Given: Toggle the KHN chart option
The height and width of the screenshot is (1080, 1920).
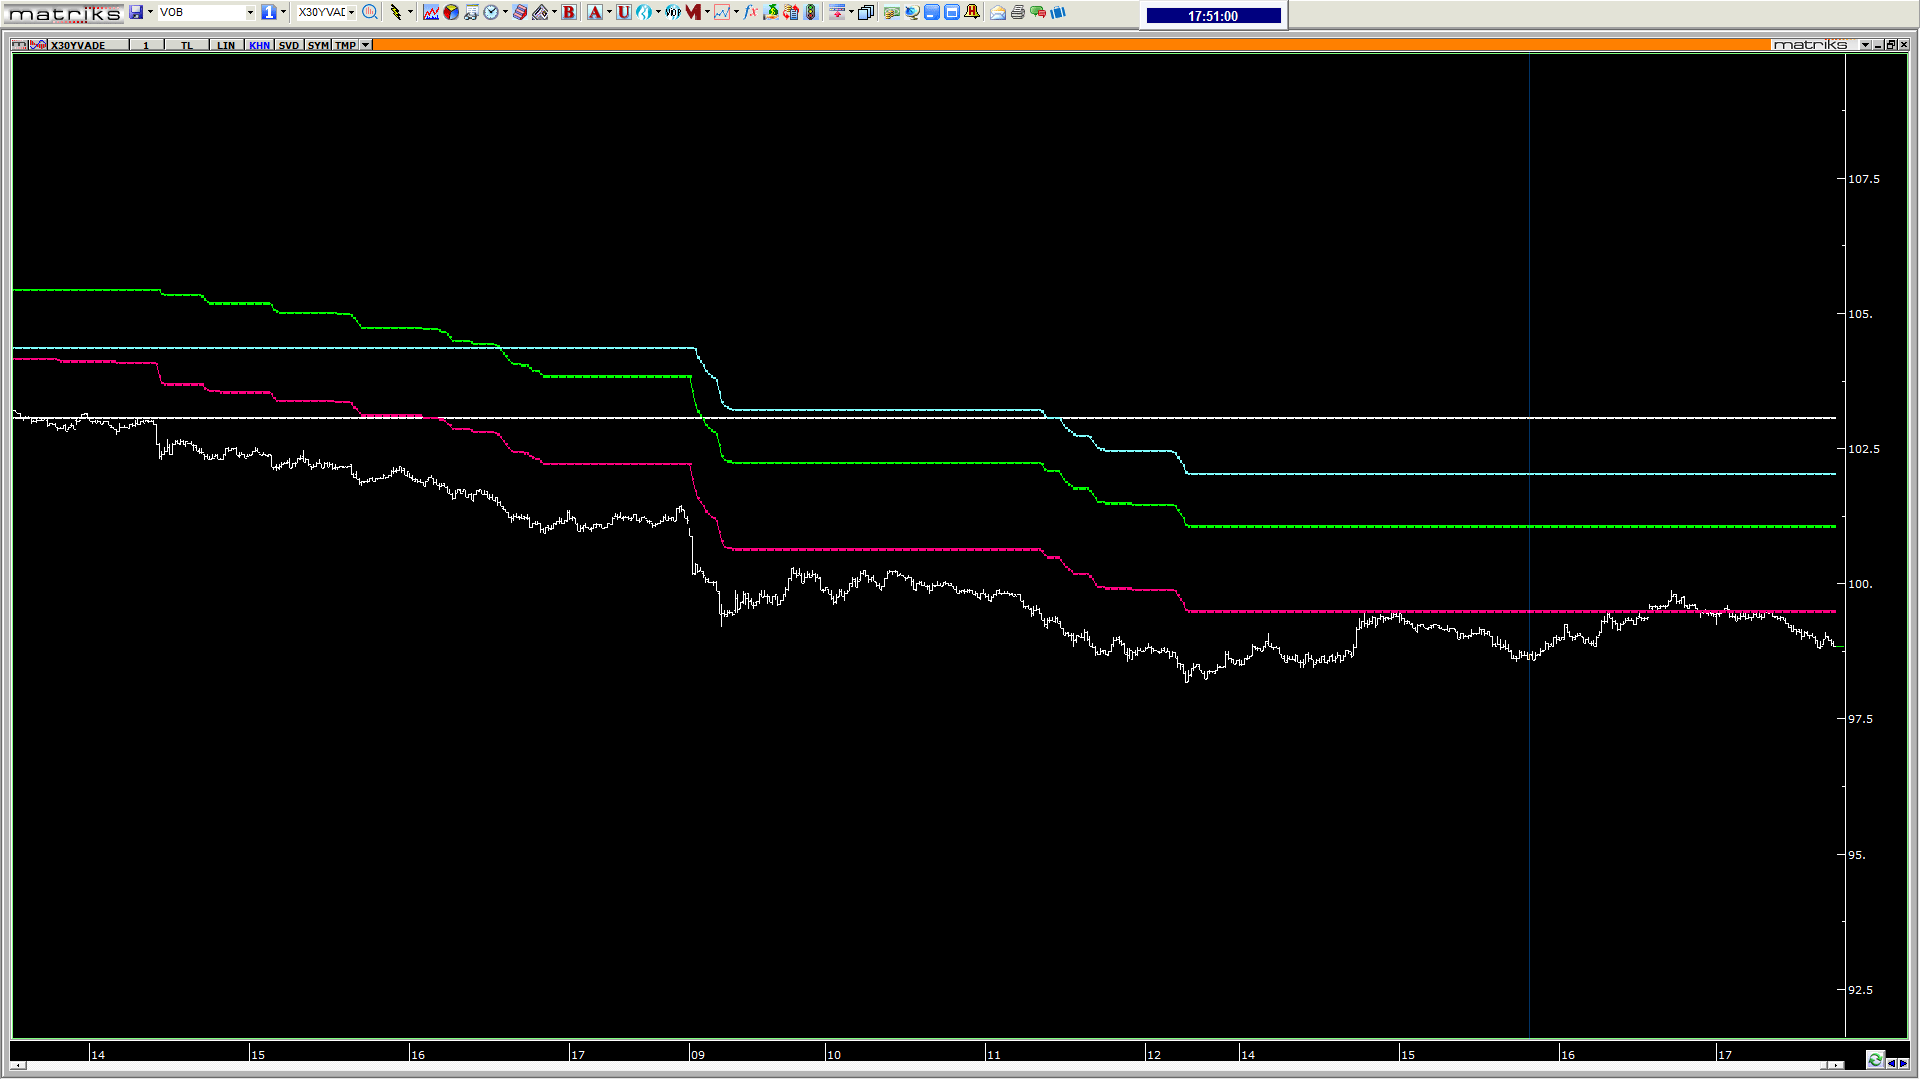Looking at the screenshot, I should [259, 45].
